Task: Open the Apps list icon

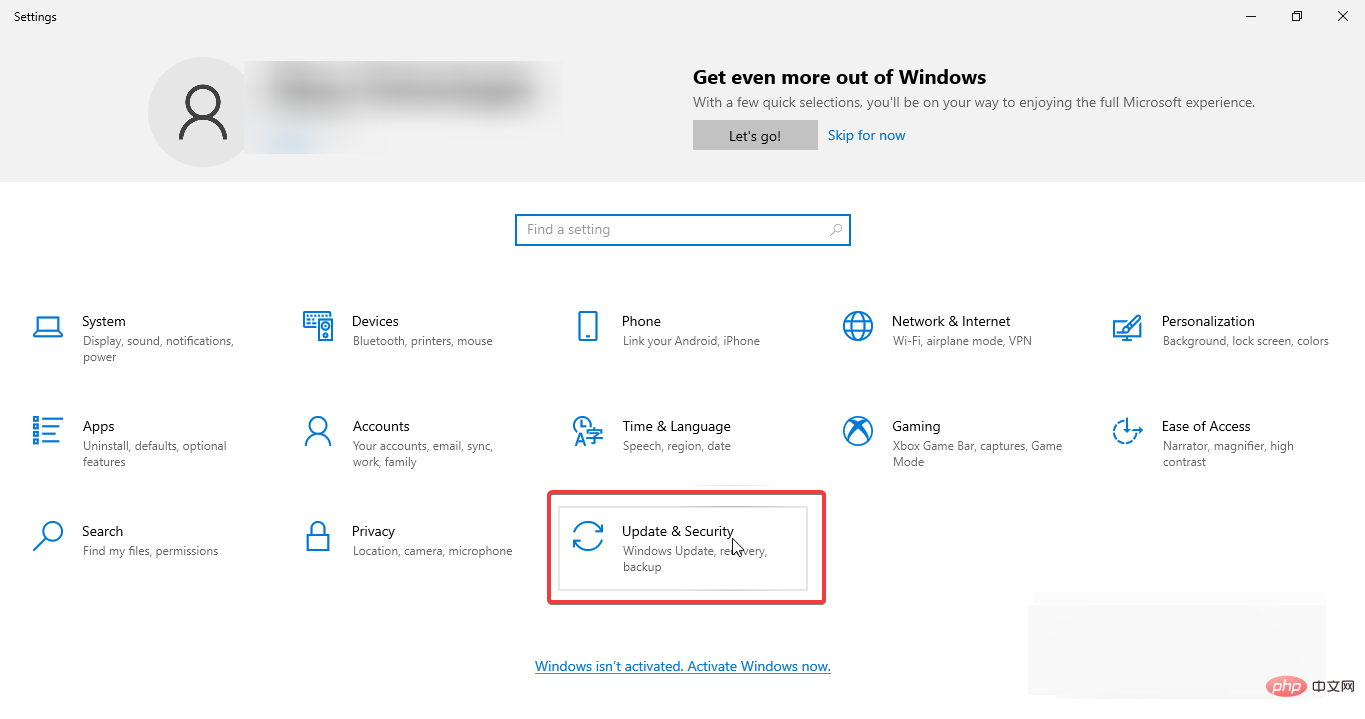Action: pos(47,431)
